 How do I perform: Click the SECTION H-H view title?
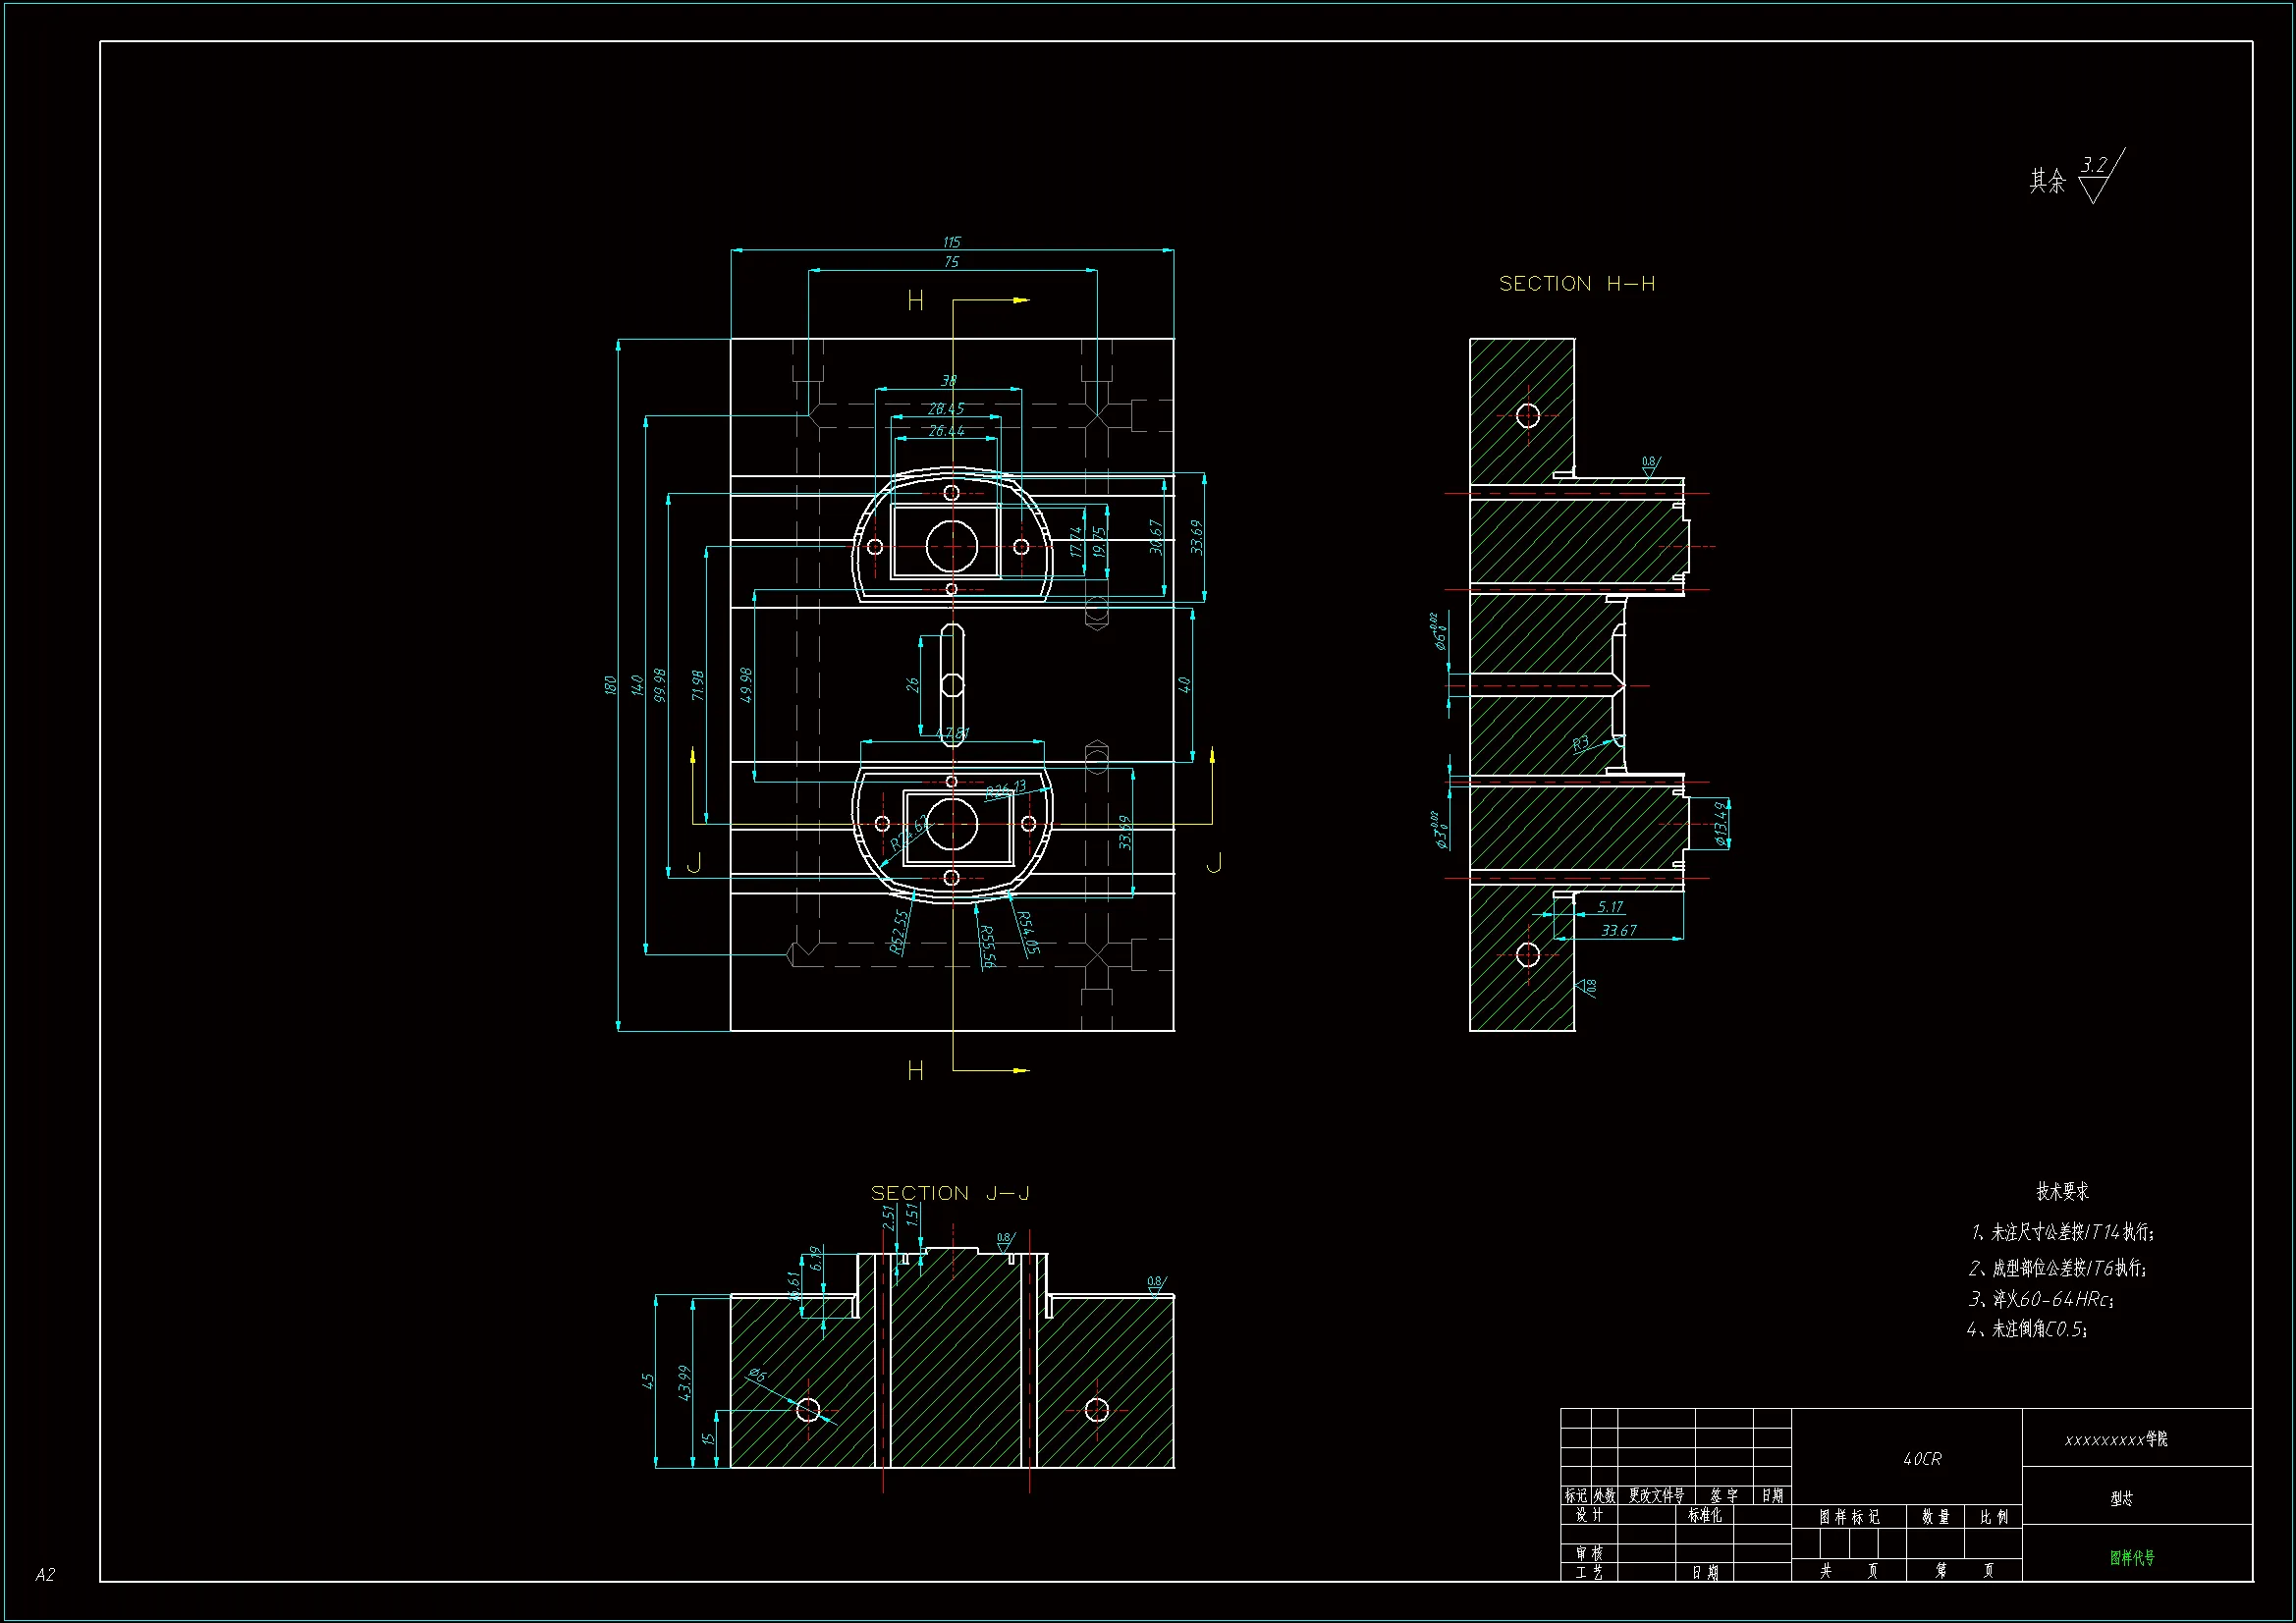[1576, 284]
